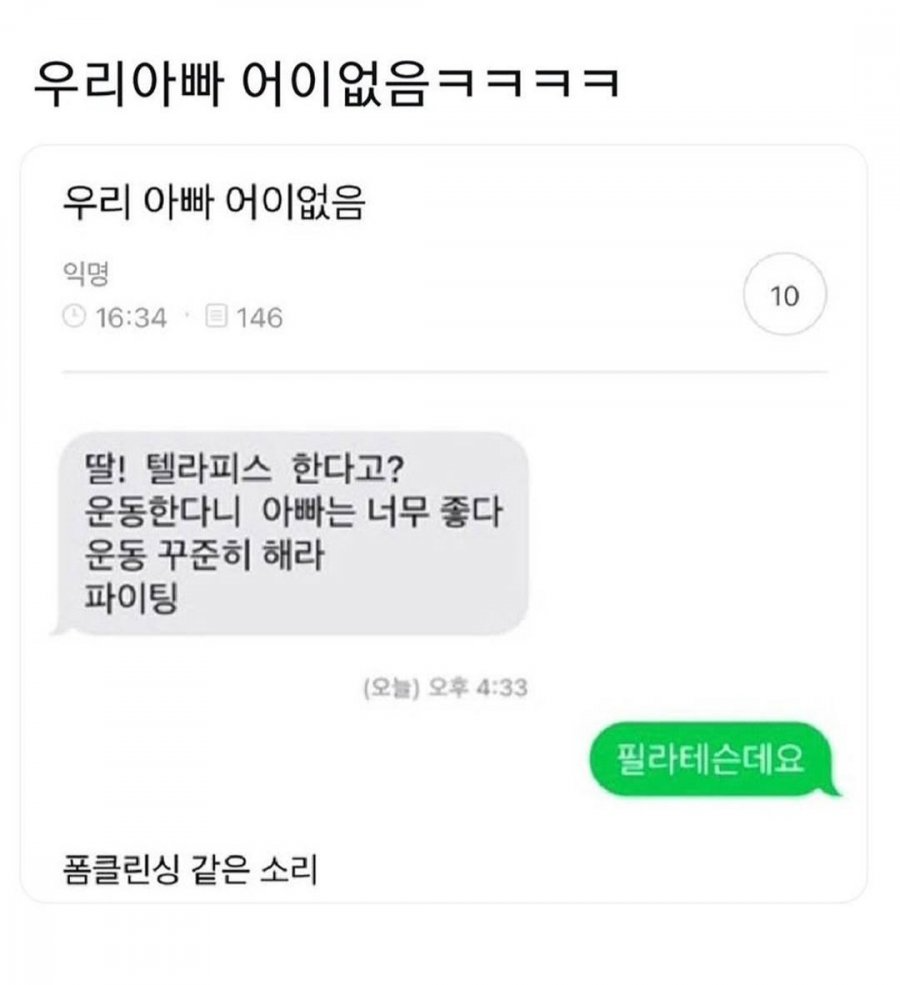Image resolution: width=900 pixels, height=985 pixels.
Task: Click the view count number 146
Action: click(259, 317)
